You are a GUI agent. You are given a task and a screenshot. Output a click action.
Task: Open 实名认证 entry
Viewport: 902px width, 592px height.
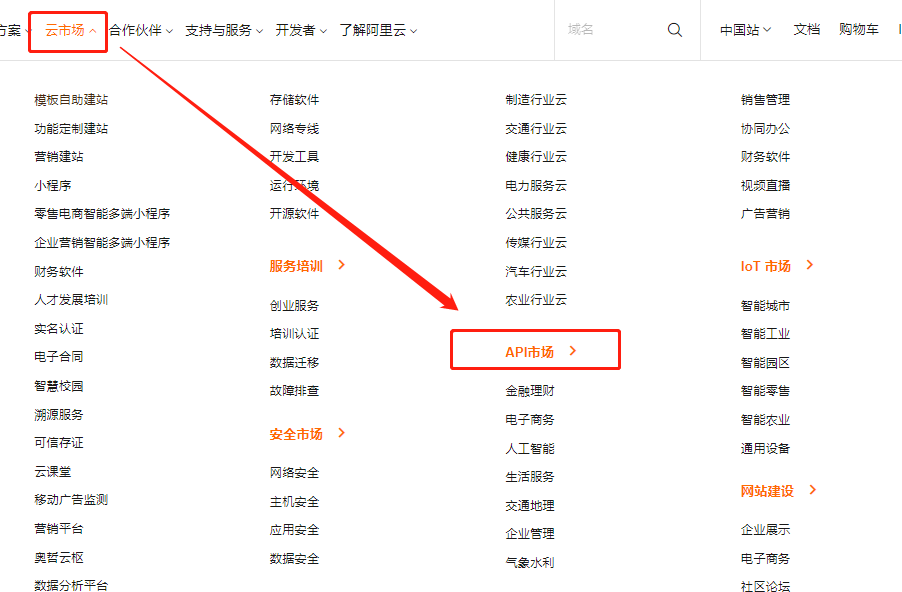[x=59, y=329]
